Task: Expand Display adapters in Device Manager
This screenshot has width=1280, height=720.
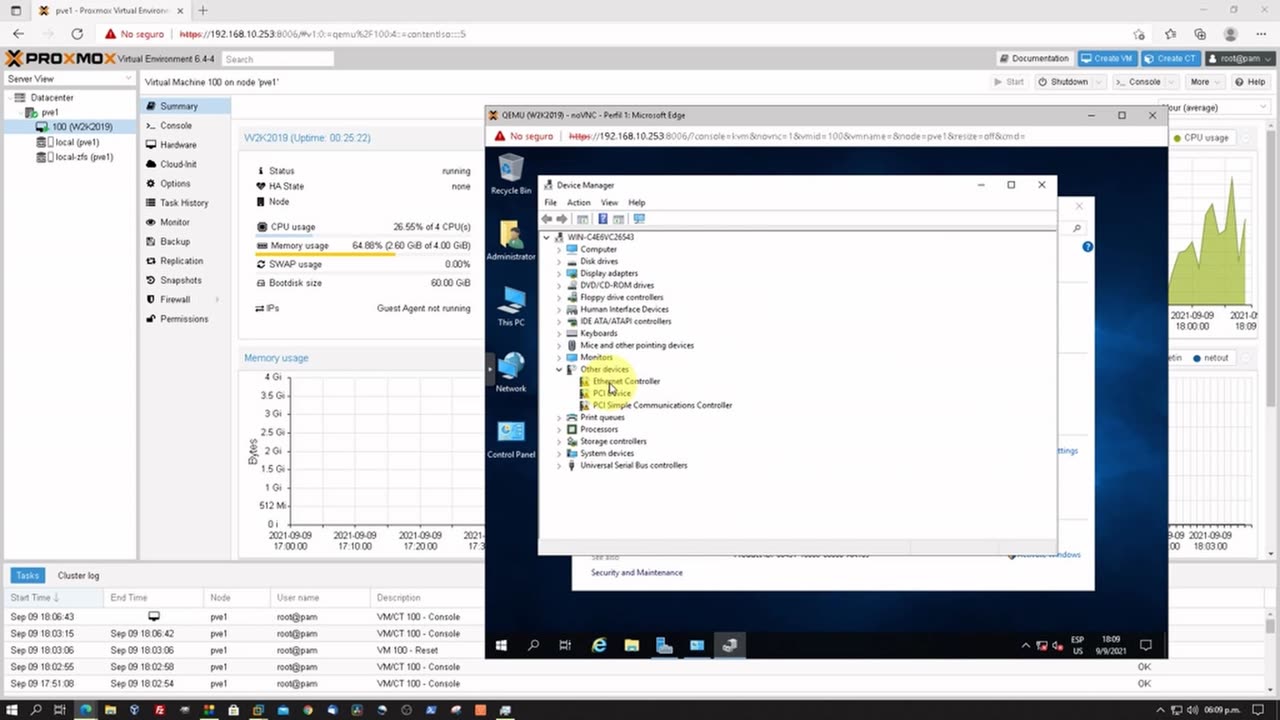Action: pos(559,273)
